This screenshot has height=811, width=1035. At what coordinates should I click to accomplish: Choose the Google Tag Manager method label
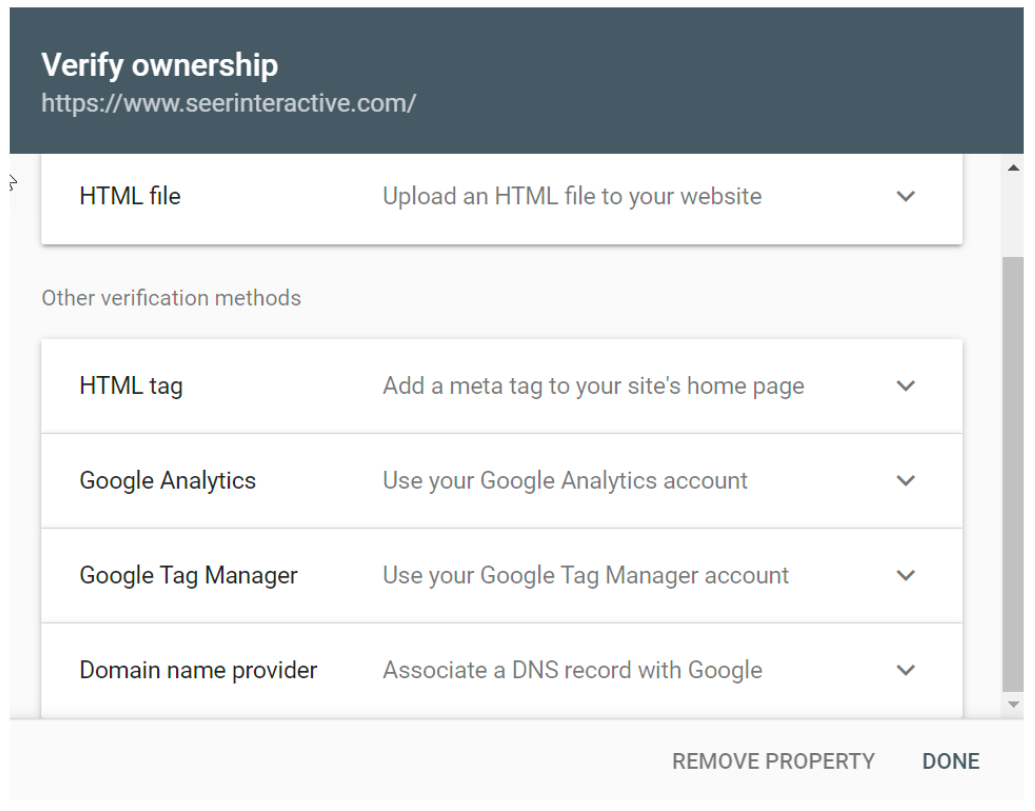189,576
